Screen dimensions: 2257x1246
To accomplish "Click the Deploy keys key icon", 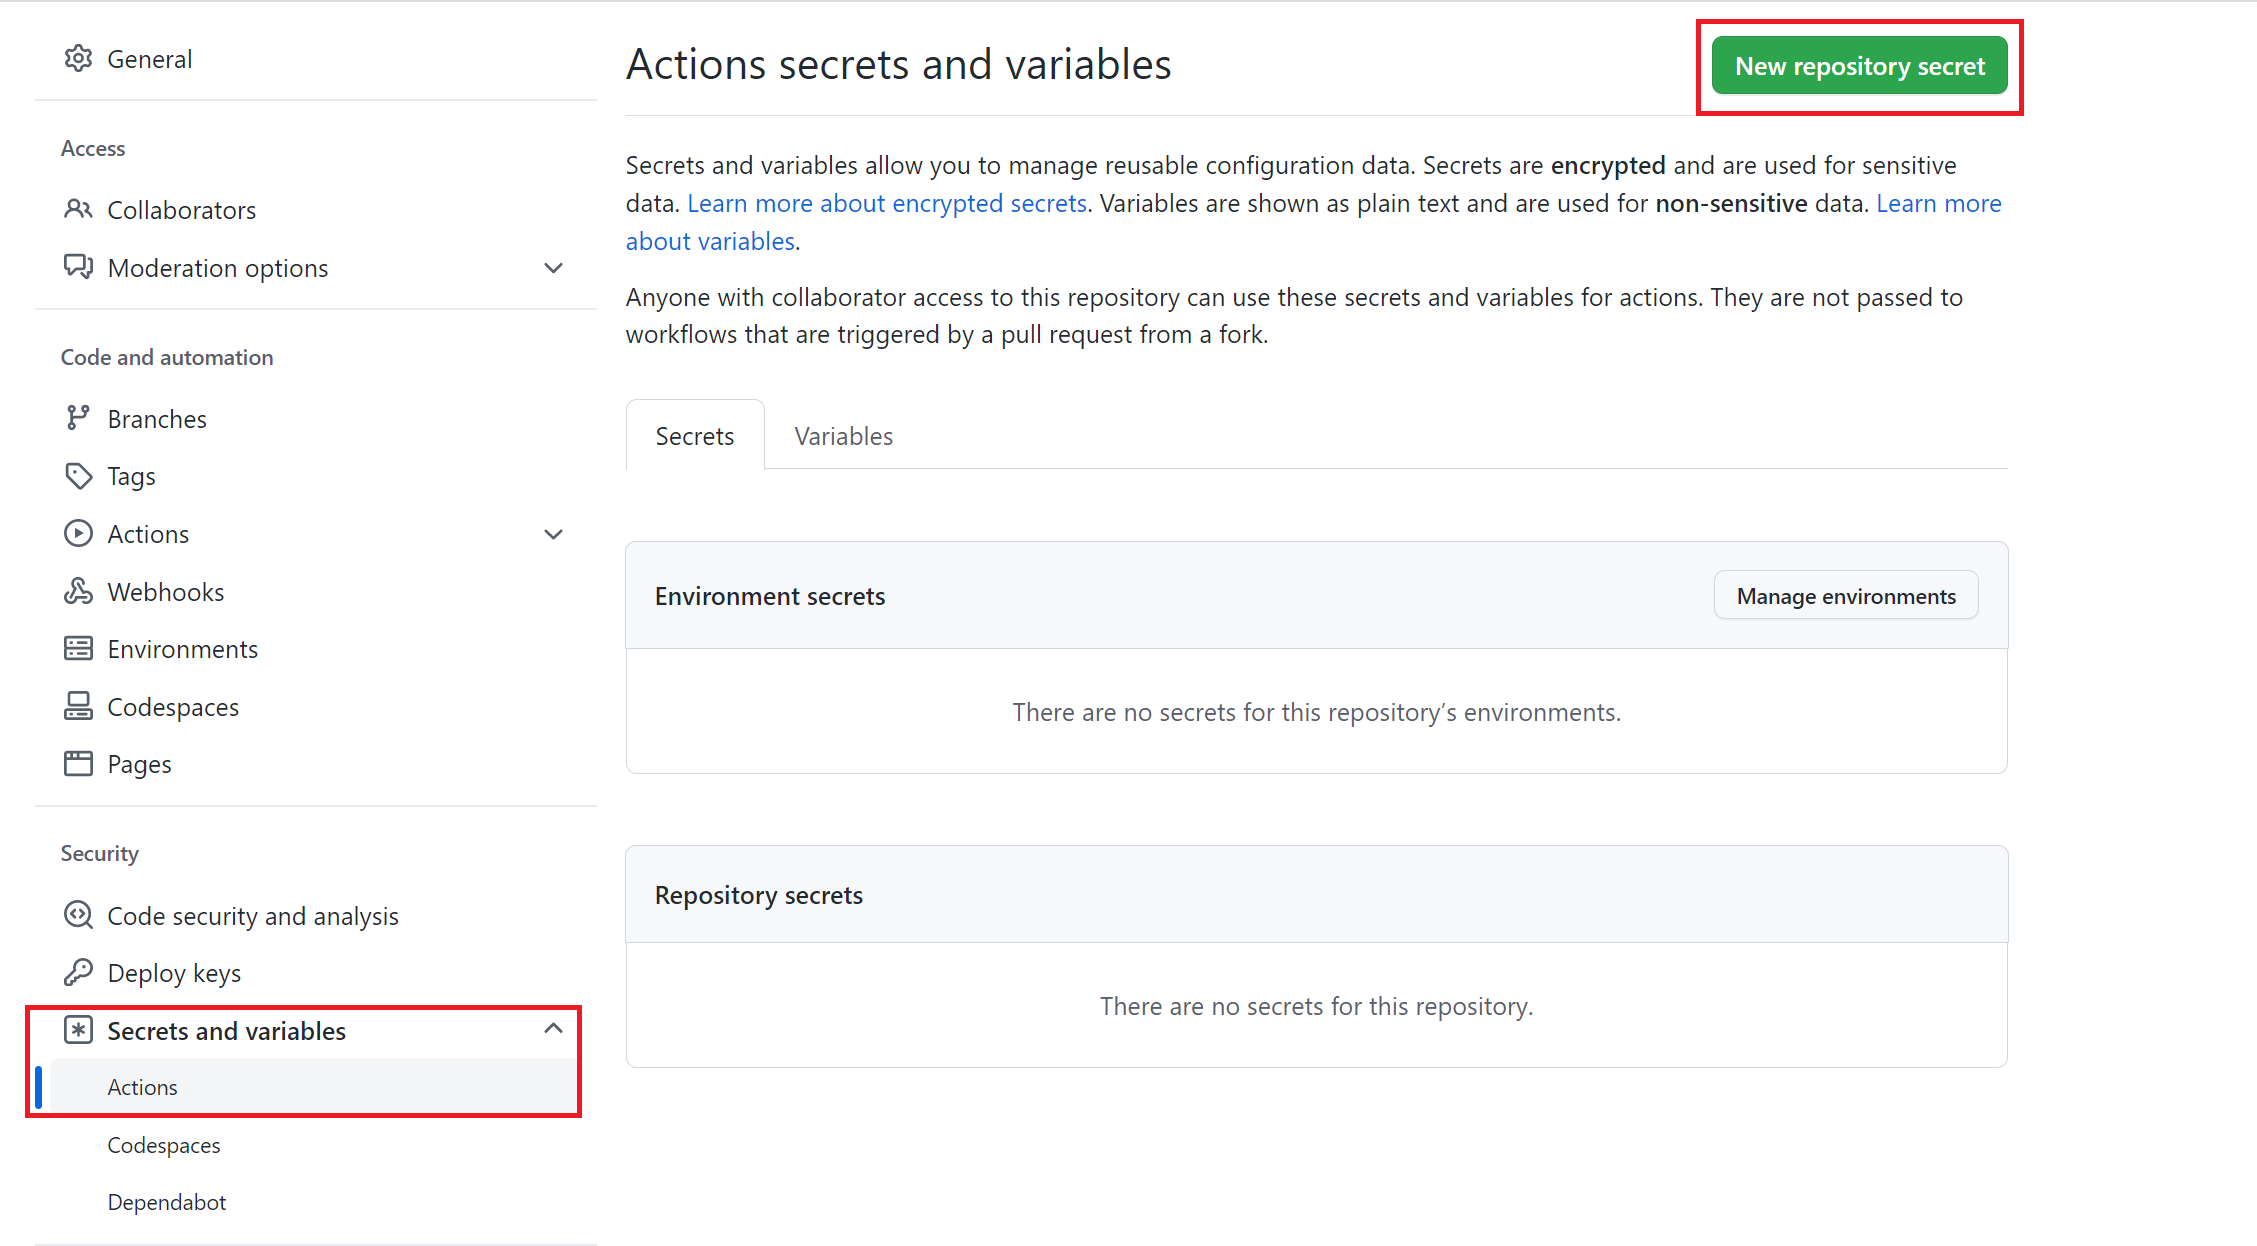I will pyautogui.click(x=78, y=973).
